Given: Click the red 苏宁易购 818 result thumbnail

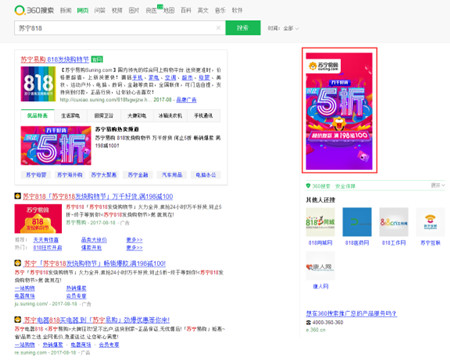Looking at the screenshot, I should pyautogui.click(x=38, y=219).
